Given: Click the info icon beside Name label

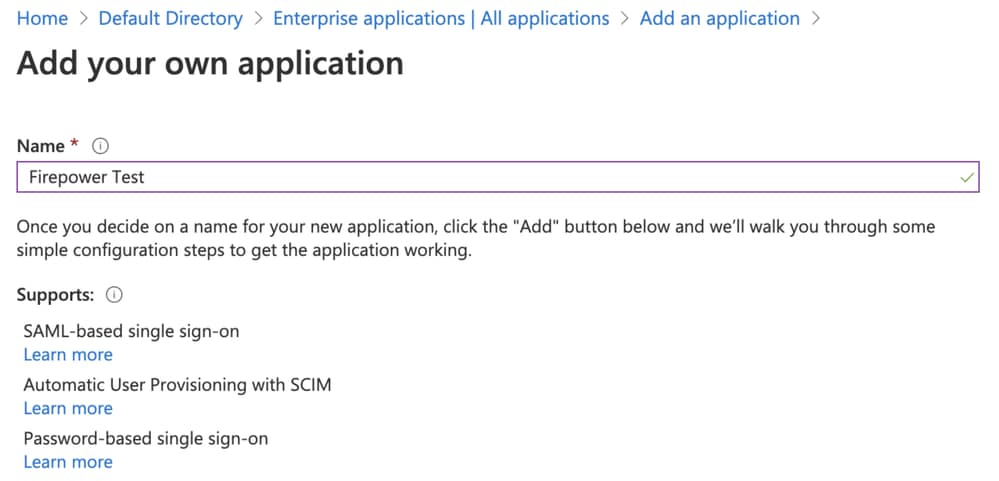Looking at the screenshot, I should 100,146.
